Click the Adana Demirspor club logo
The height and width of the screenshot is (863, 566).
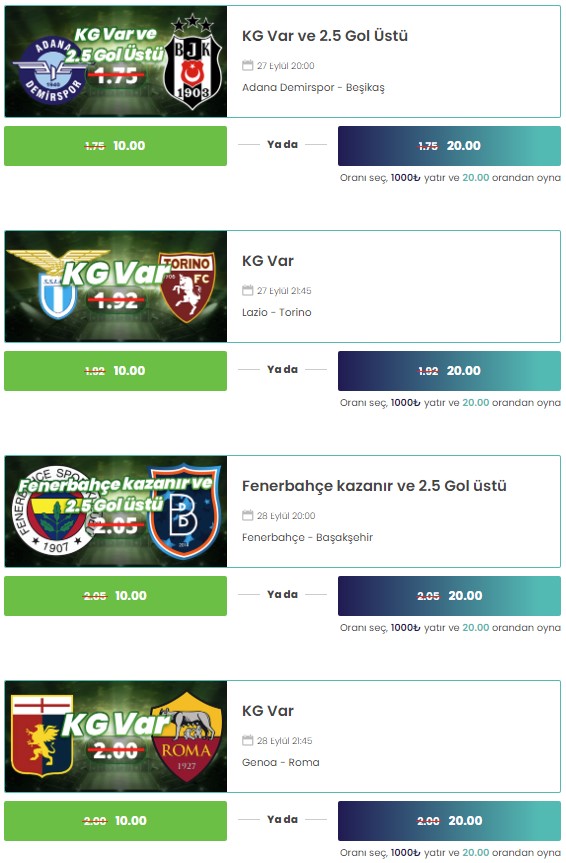[x=50, y=70]
